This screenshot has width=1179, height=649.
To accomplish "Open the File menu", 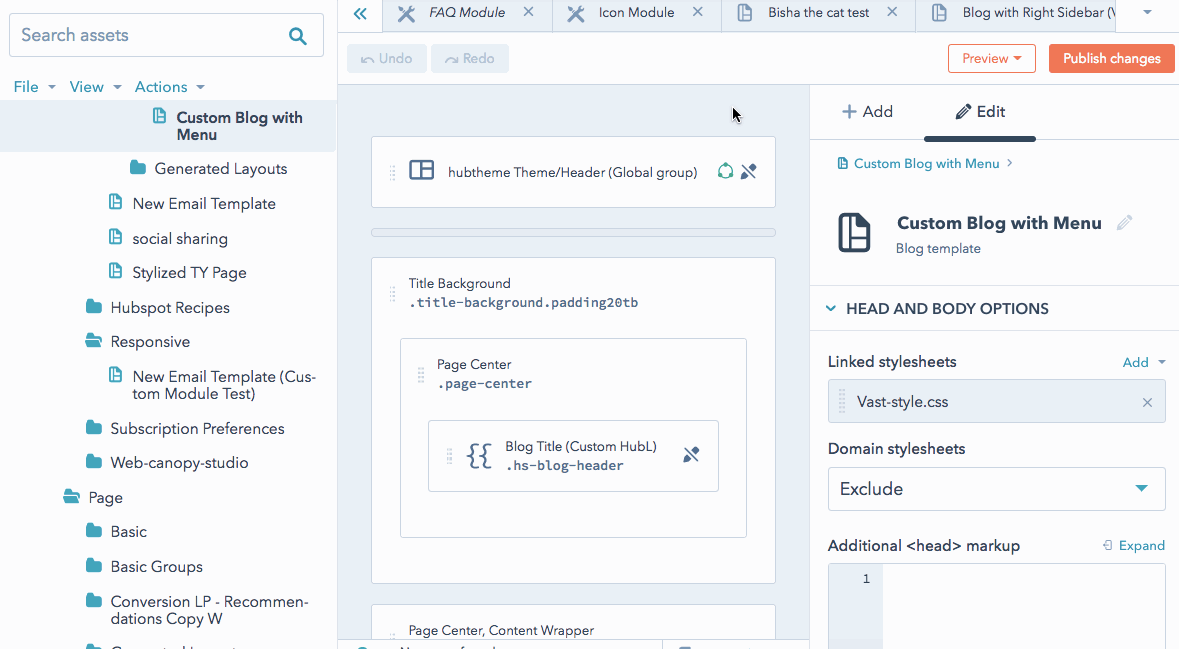I will tap(34, 87).
